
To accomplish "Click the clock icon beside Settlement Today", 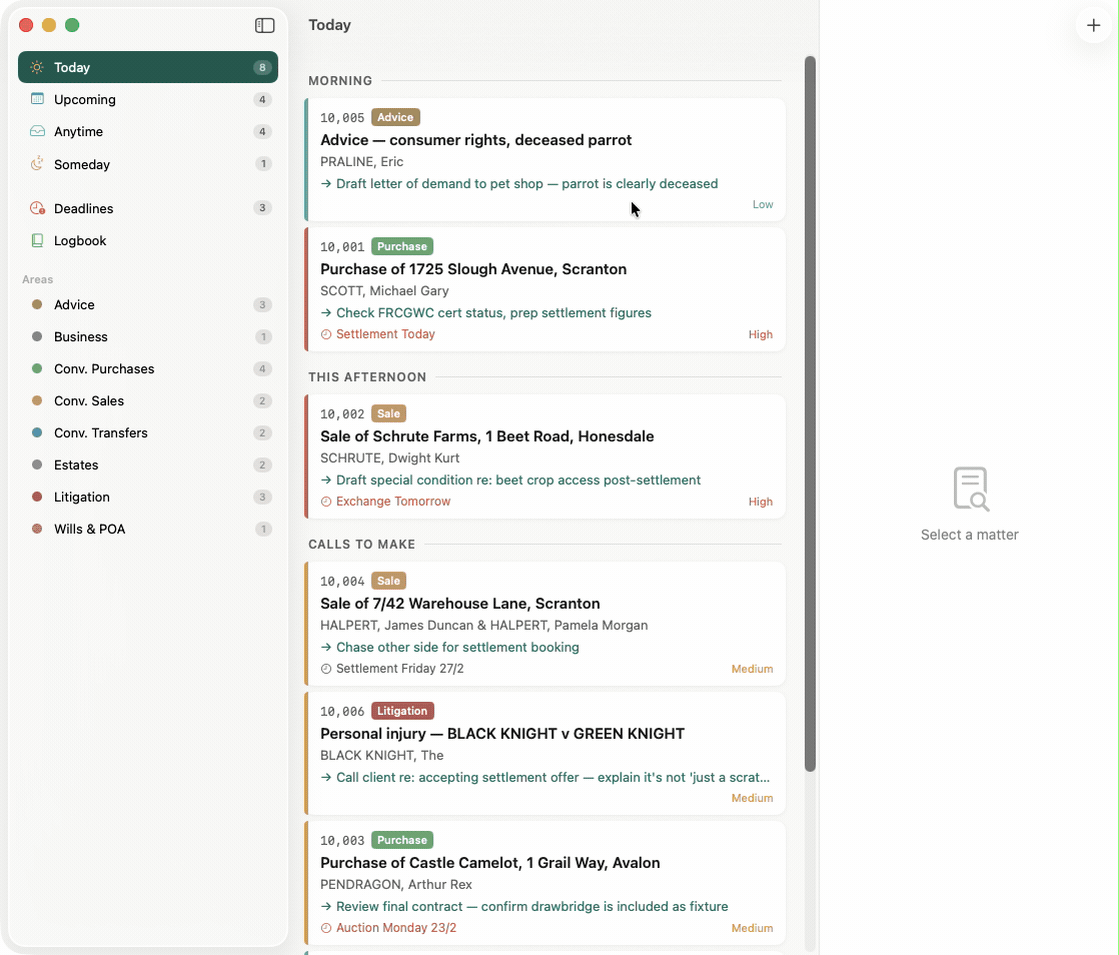I will [x=326, y=334].
